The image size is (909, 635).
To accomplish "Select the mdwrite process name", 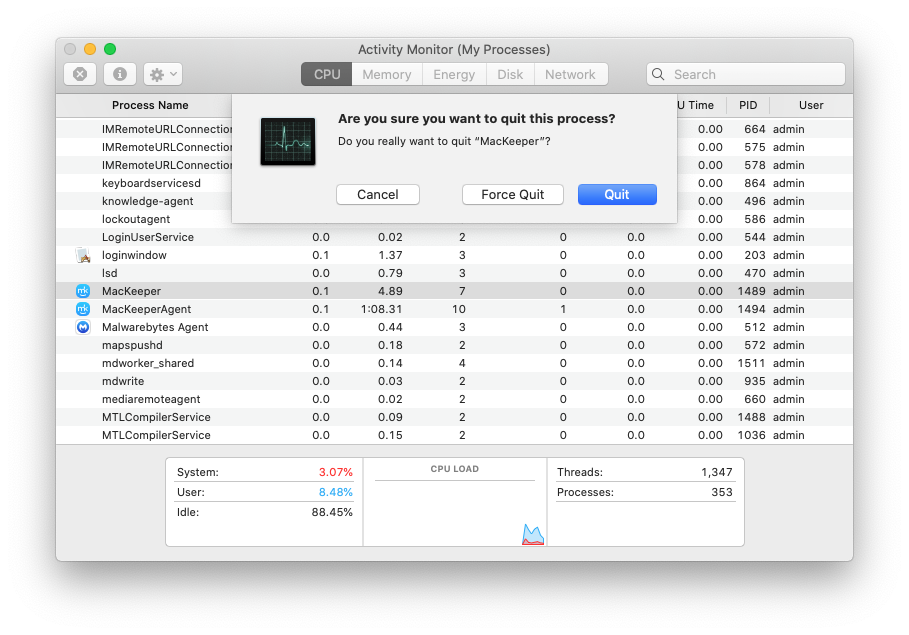I will [123, 381].
